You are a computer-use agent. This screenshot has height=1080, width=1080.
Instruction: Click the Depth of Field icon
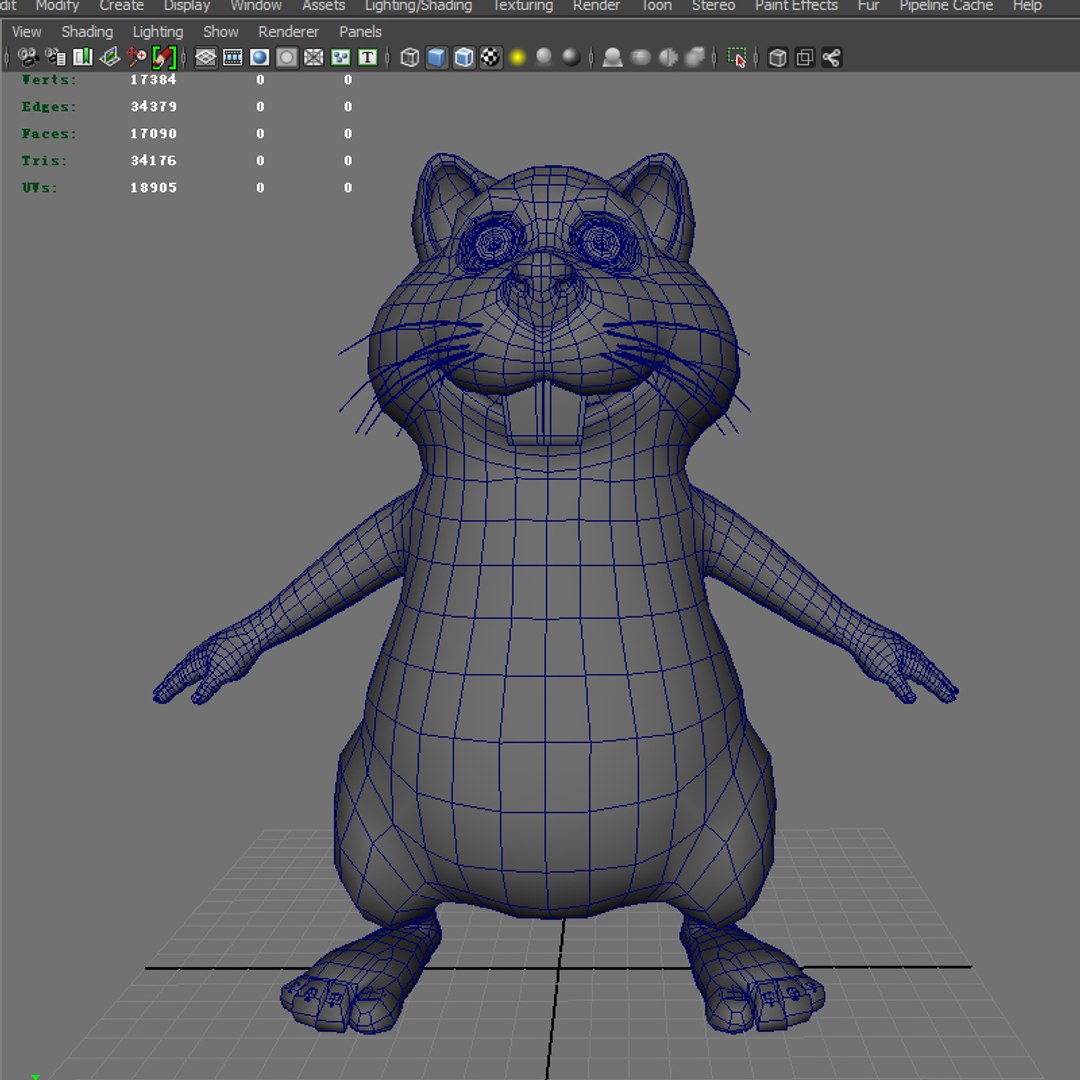(695, 57)
